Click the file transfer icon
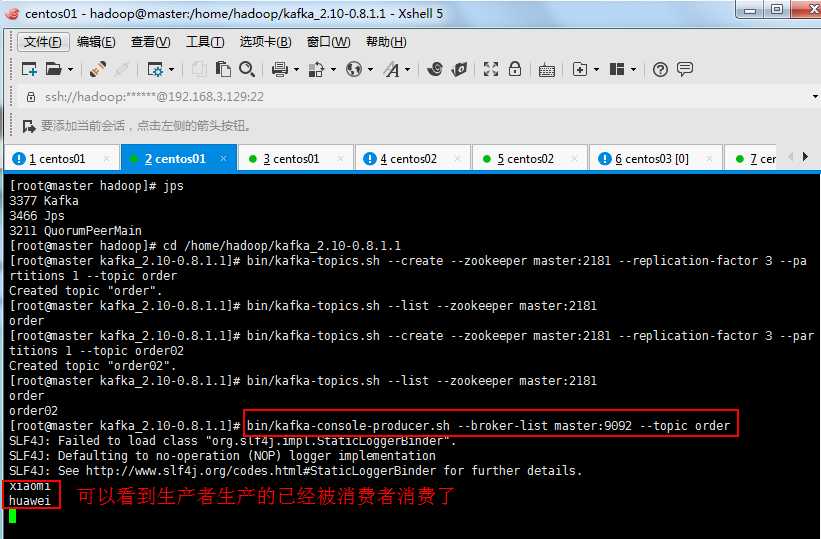Viewport: 821px width, 539px height. (x=316, y=69)
